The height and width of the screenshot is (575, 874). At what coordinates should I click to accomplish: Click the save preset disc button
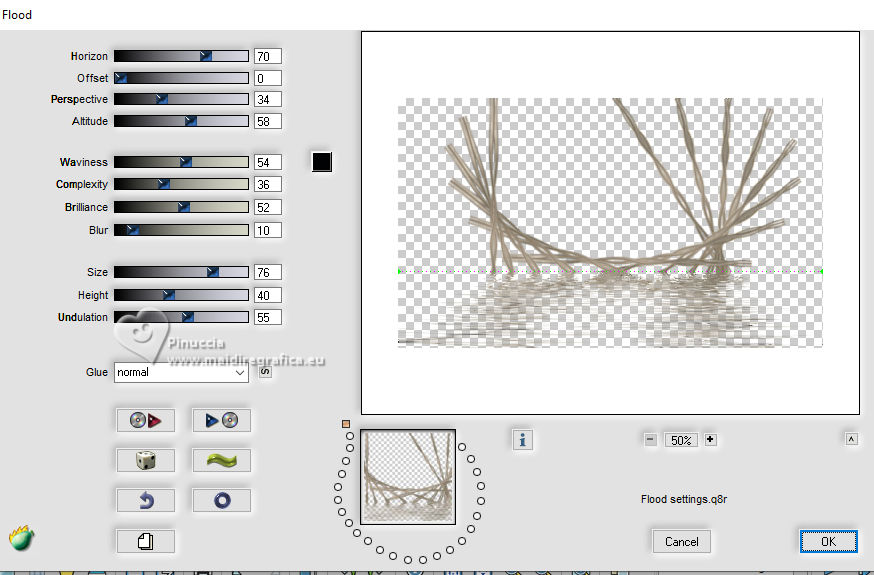[x=221, y=421]
